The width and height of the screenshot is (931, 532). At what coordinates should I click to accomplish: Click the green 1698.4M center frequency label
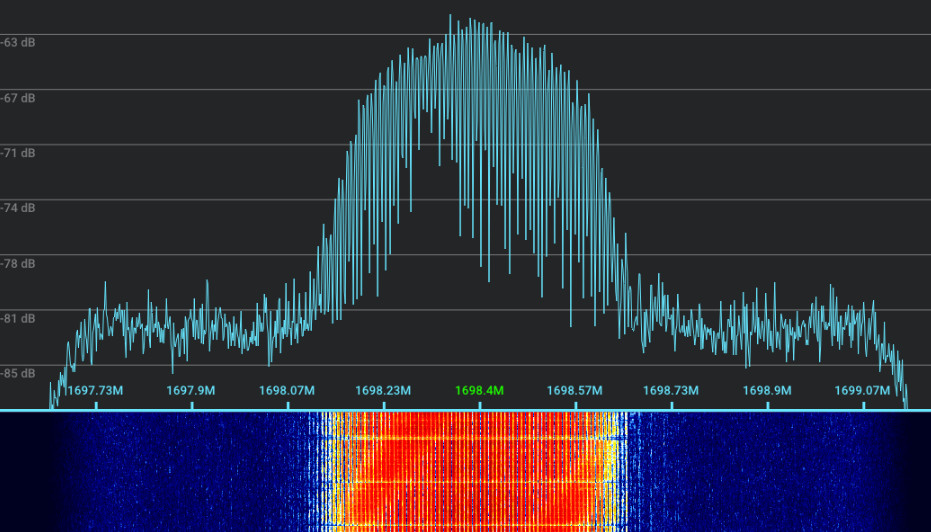479,390
